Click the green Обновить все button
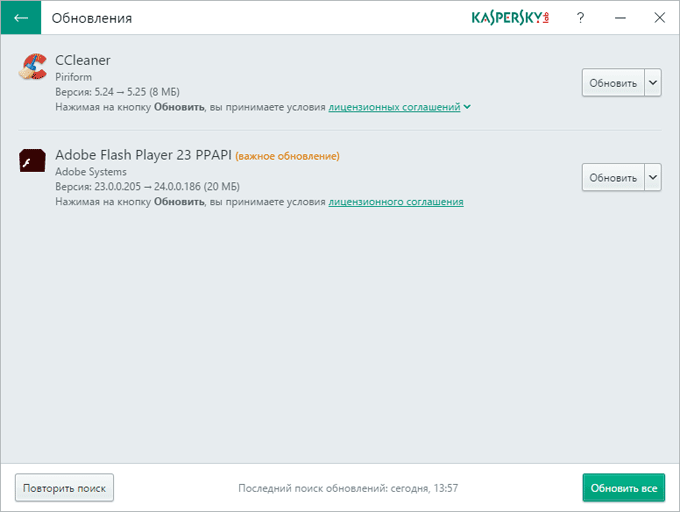680x512 pixels. pos(624,488)
